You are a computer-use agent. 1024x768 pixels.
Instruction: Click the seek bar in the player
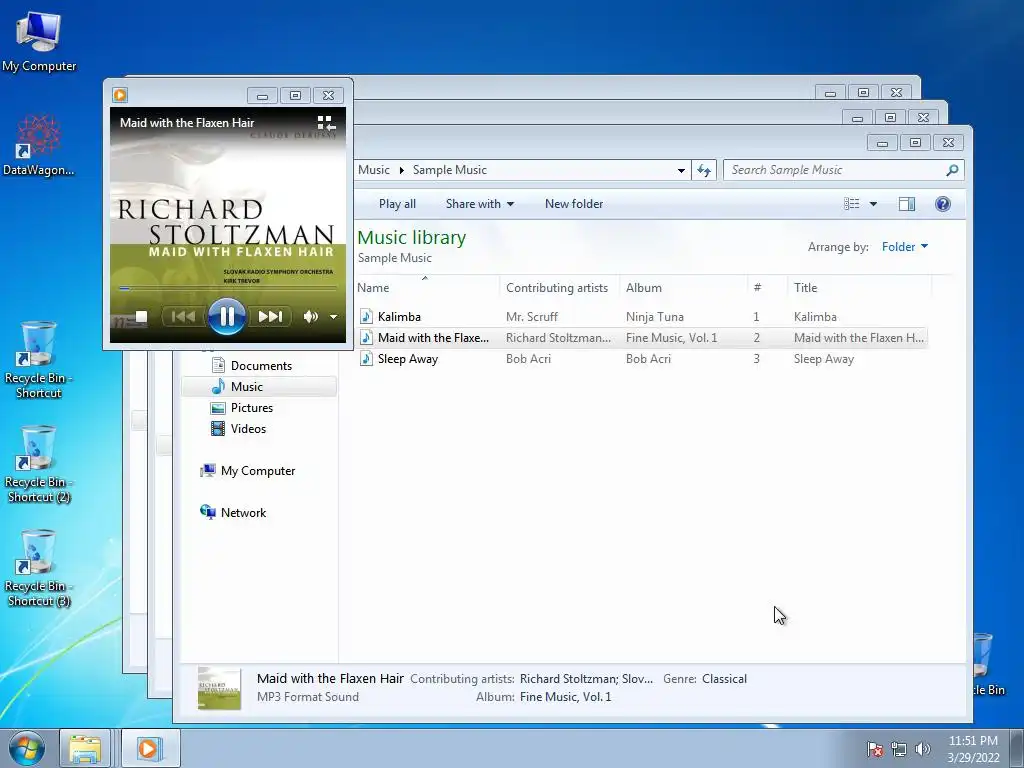(228, 288)
